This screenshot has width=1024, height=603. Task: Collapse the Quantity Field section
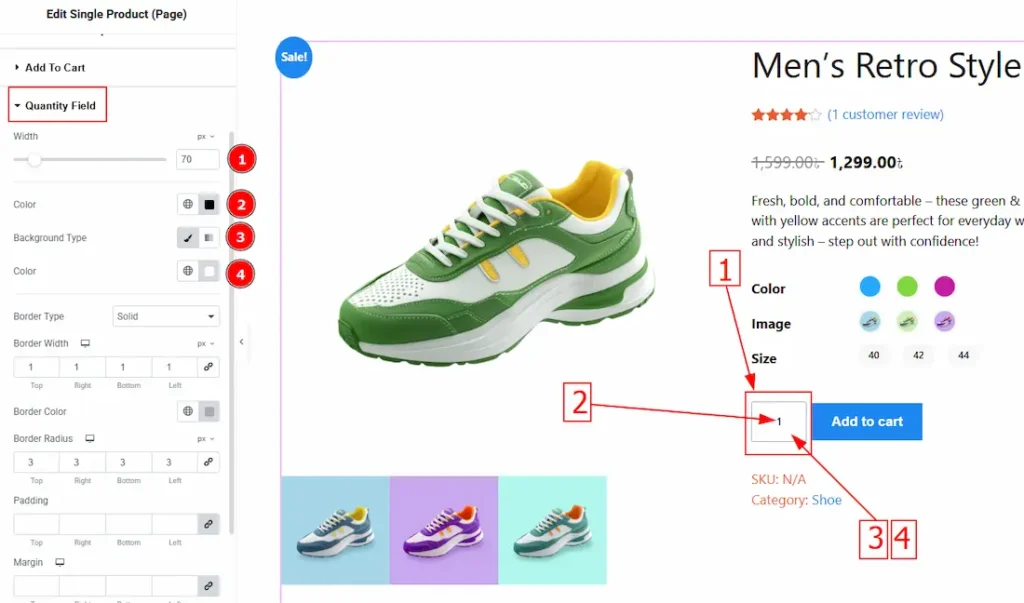point(57,105)
